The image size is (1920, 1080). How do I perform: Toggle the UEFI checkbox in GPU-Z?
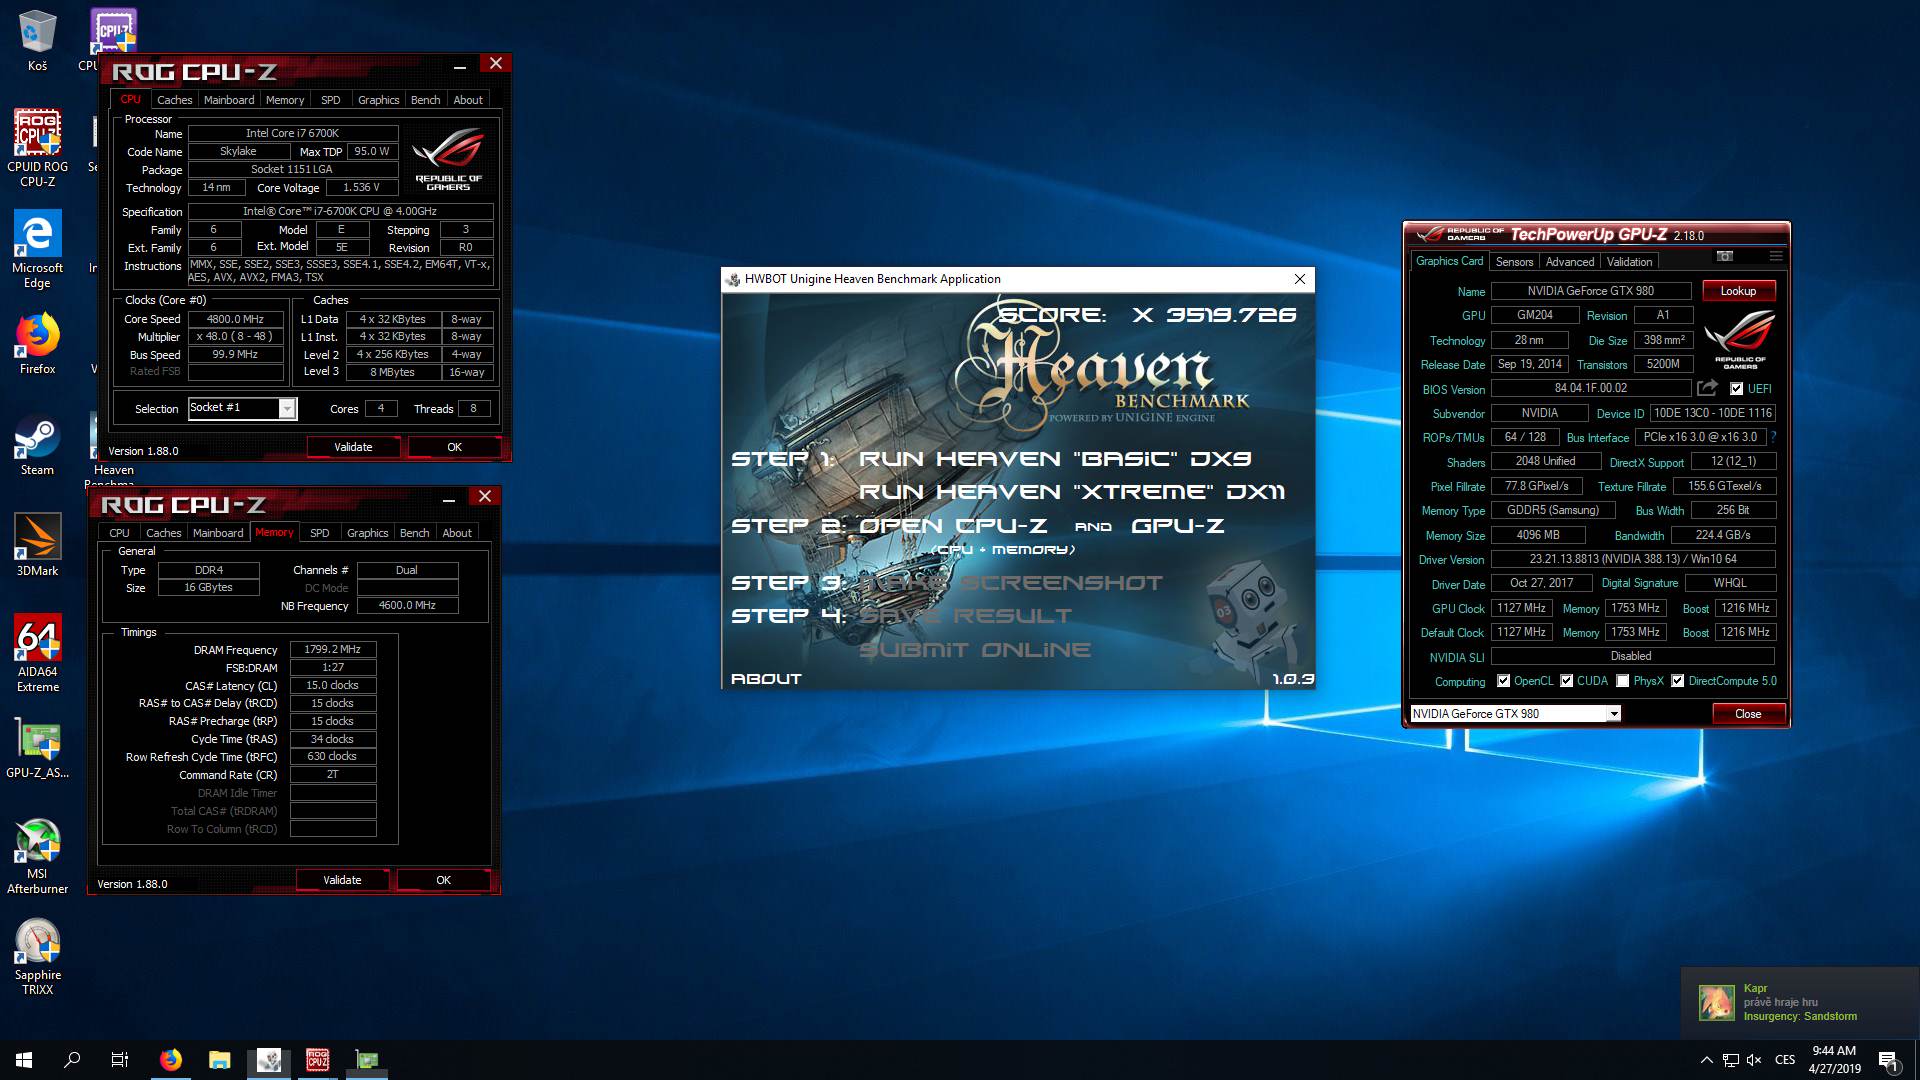tap(1736, 389)
